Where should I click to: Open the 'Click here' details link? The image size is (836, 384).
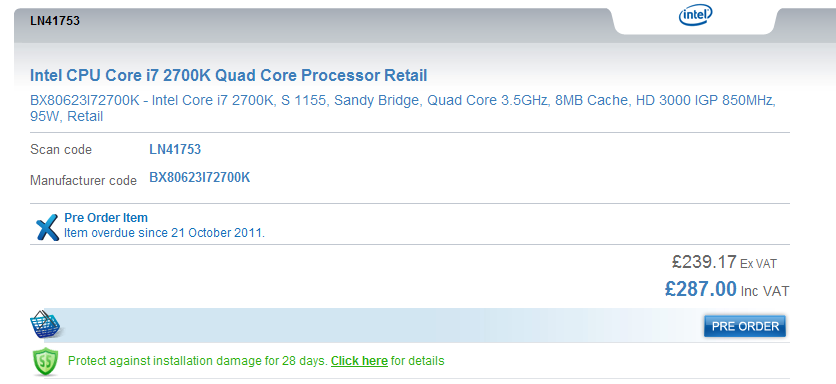coord(359,361)
